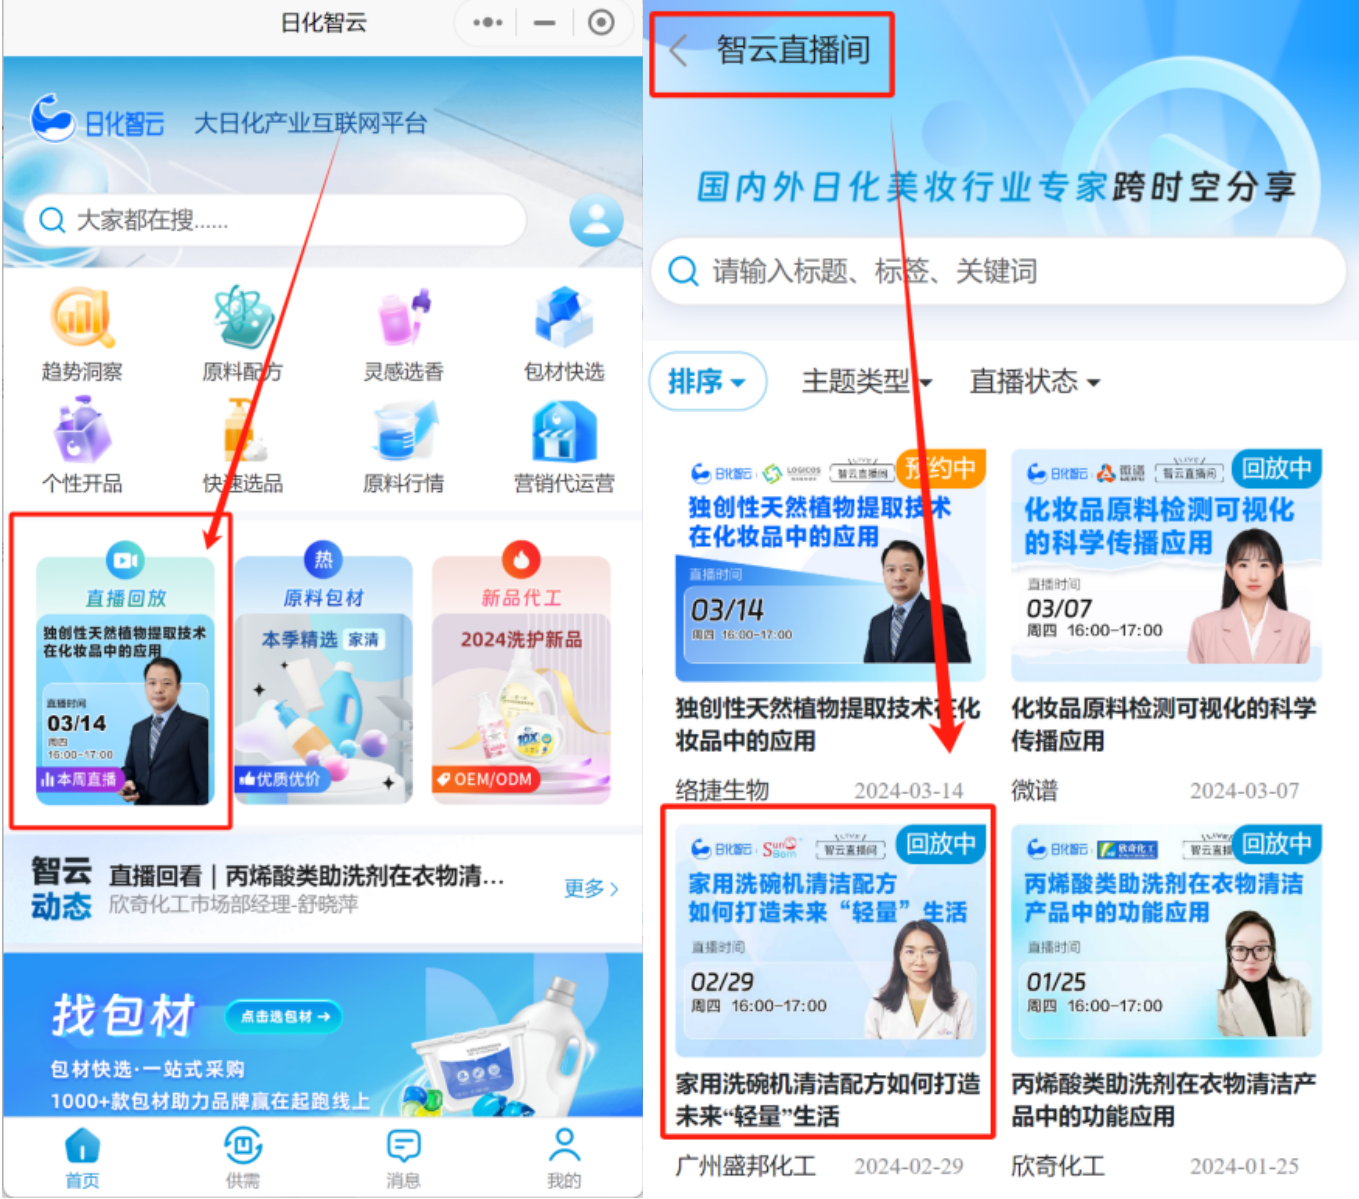
Task: Expand the 主题类型 topic type filter
Action: [x=866, y=381]
